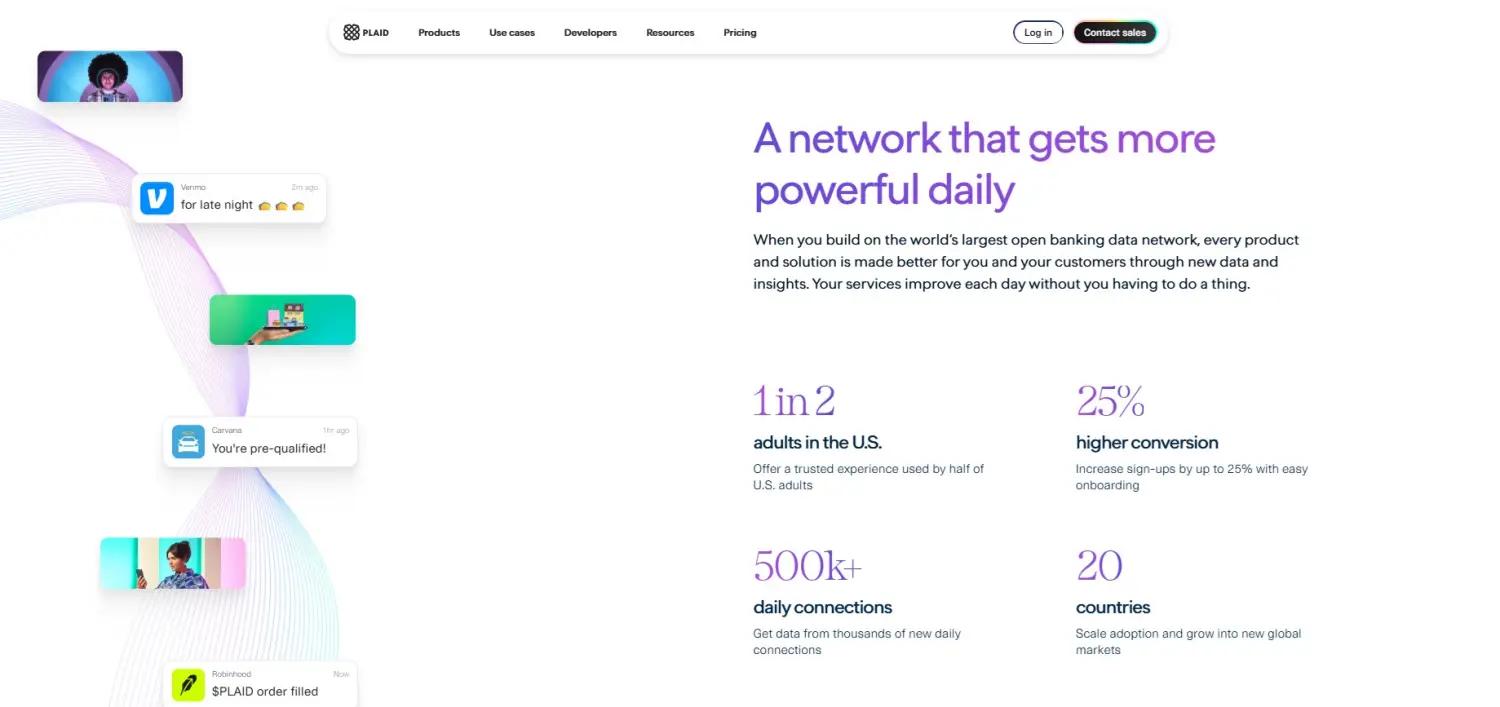This screenshot has width=1500, height=707.
Task: Expand the Use cases menu
Action: pos(512,33)
